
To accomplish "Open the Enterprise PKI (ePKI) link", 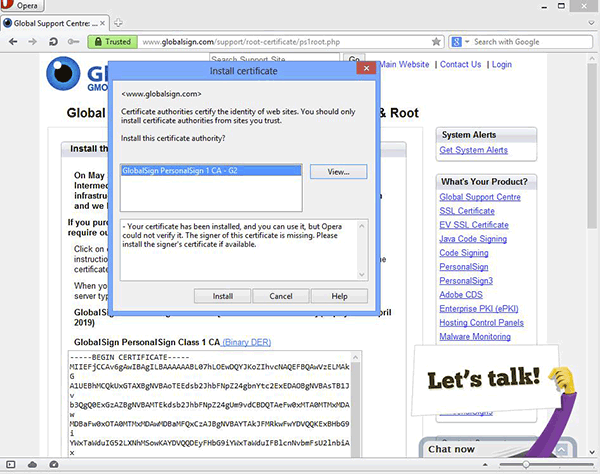I will (x=479, y=309).
